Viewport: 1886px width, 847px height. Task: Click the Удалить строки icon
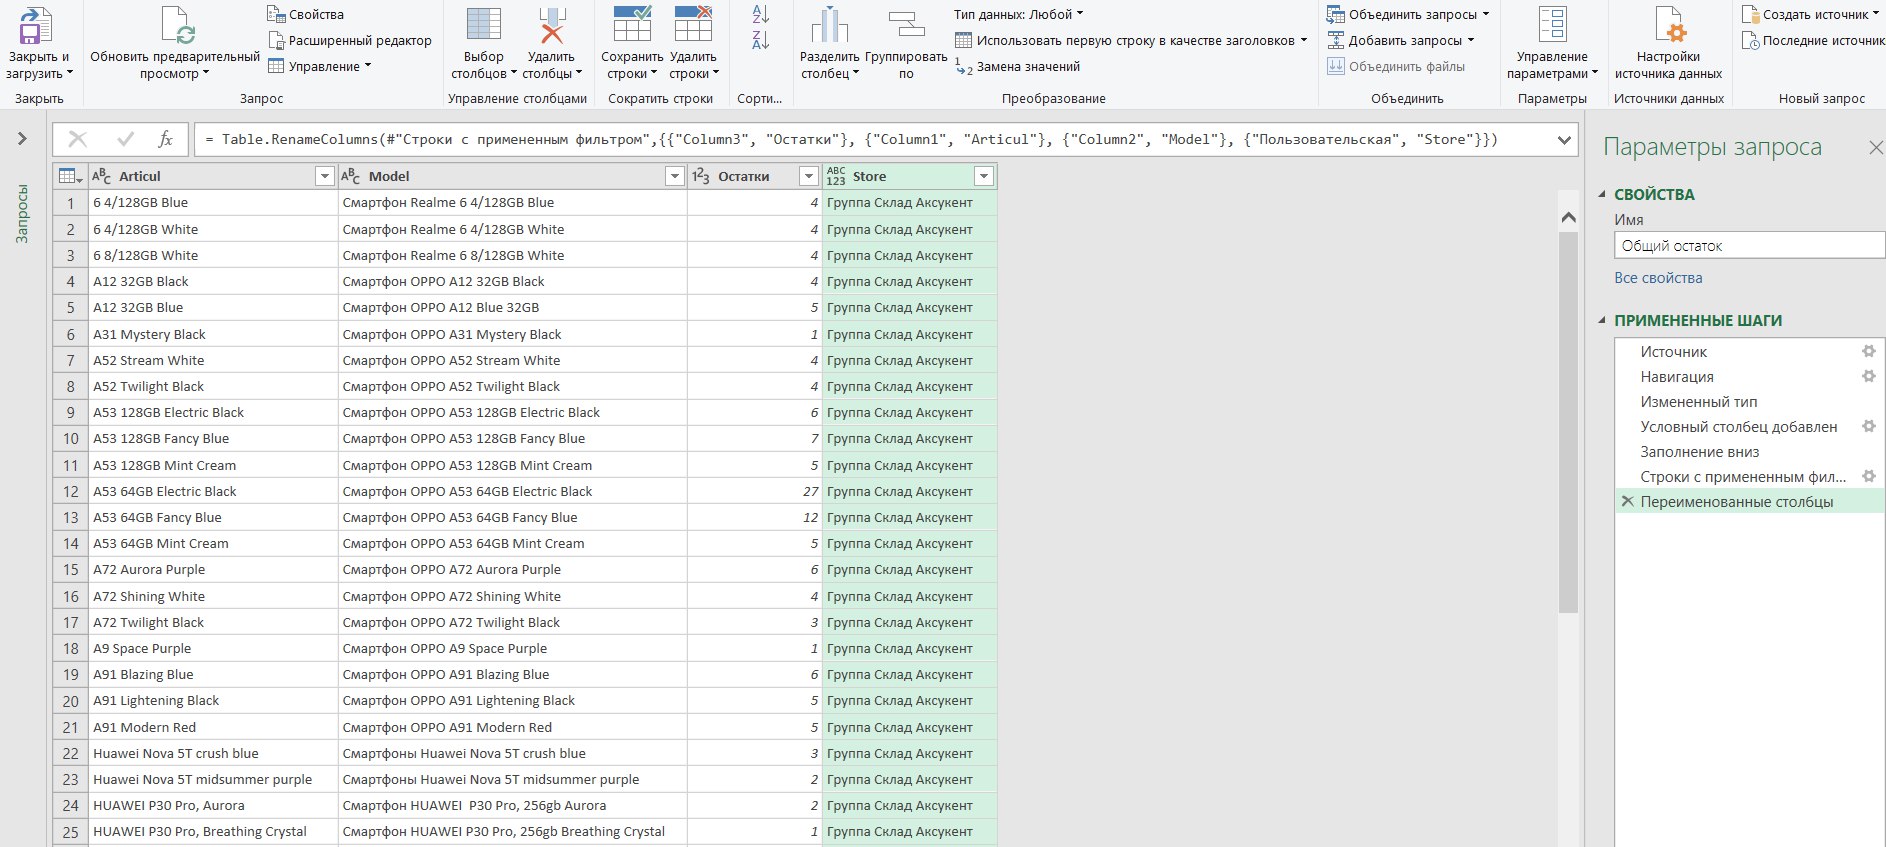pos(693,26)
